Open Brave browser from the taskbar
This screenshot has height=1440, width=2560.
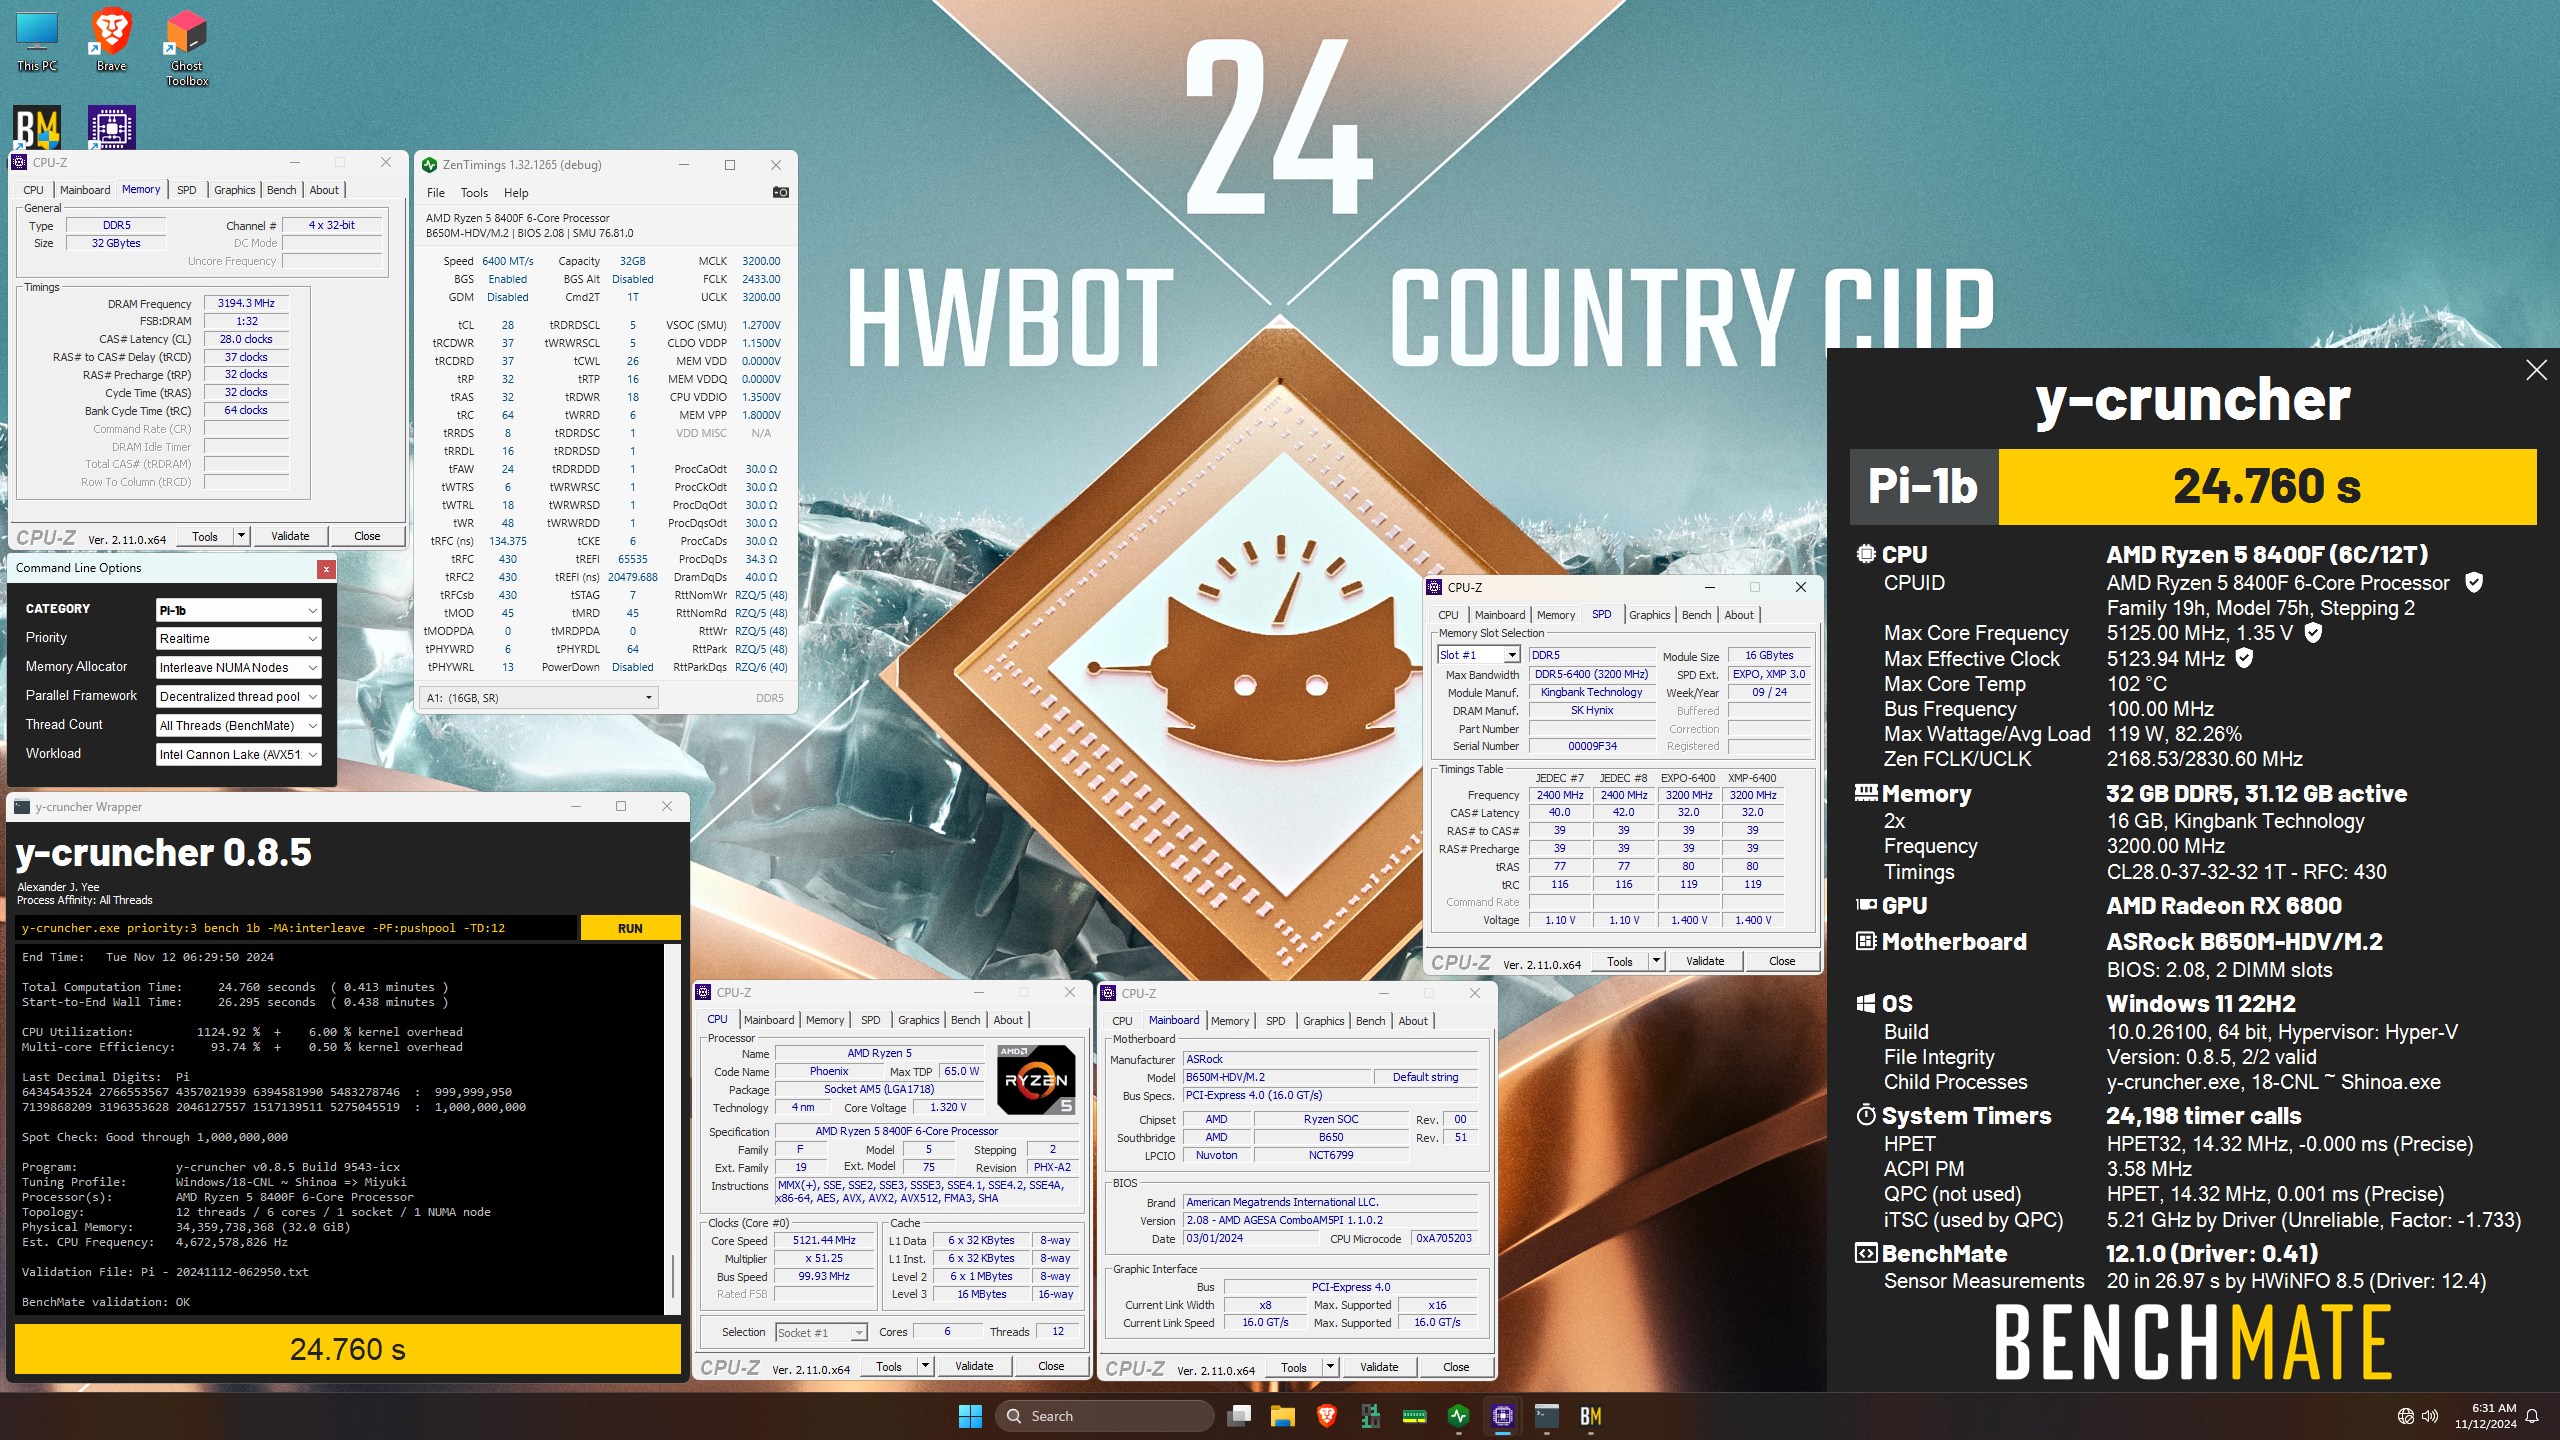pos(1327,1416)
